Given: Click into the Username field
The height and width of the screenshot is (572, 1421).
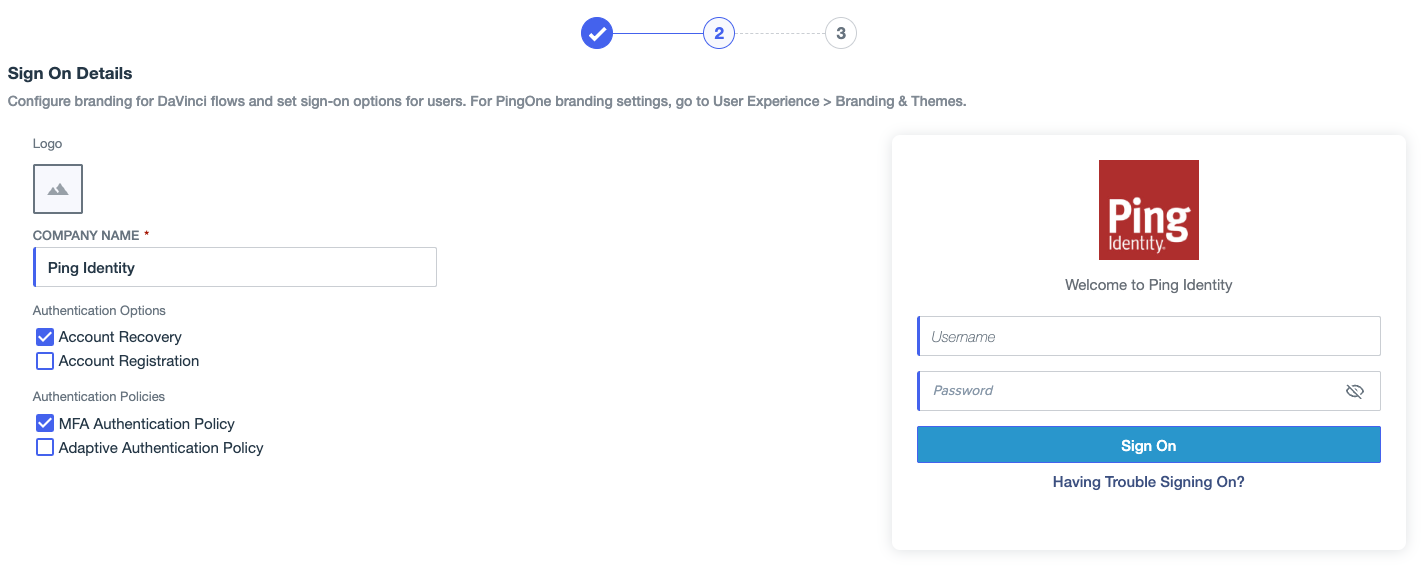Looking at the screenshot, I should [1149, 336].
